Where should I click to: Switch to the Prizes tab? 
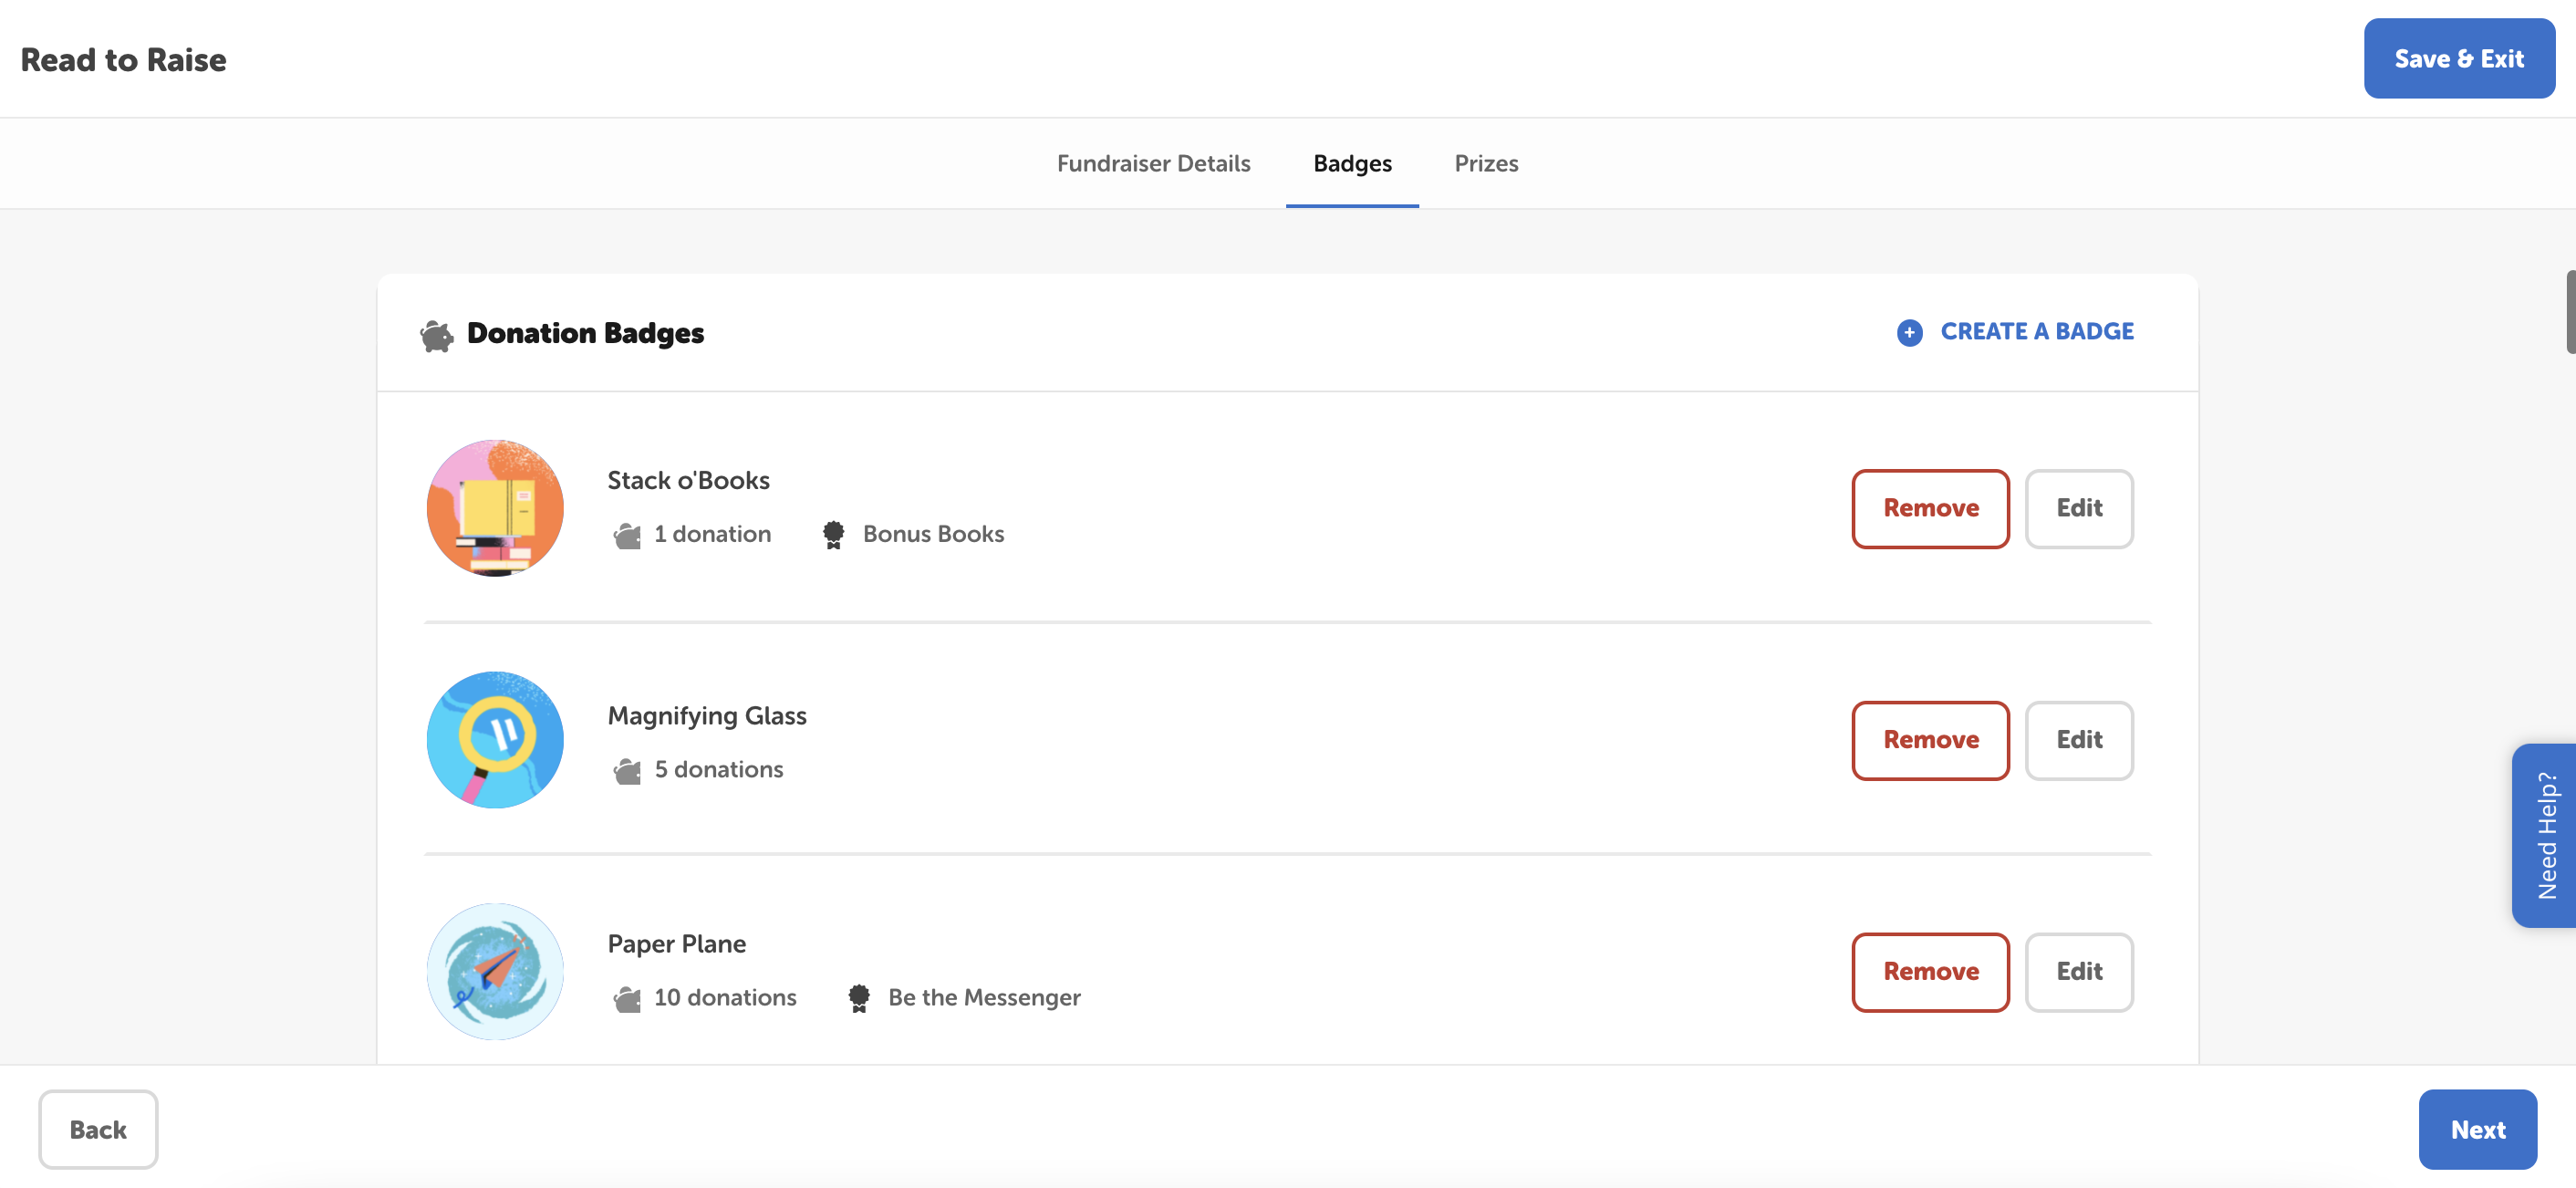[1486, 163]
